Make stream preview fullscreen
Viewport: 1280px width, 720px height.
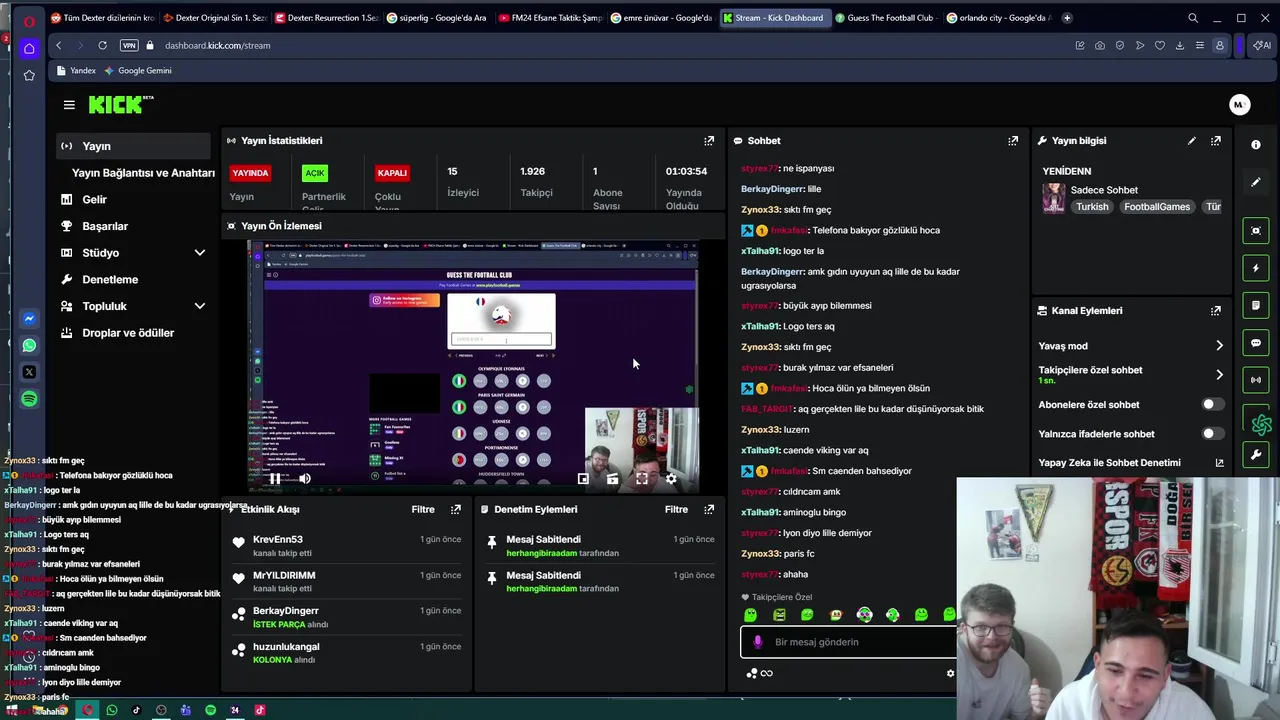(642, 479)
